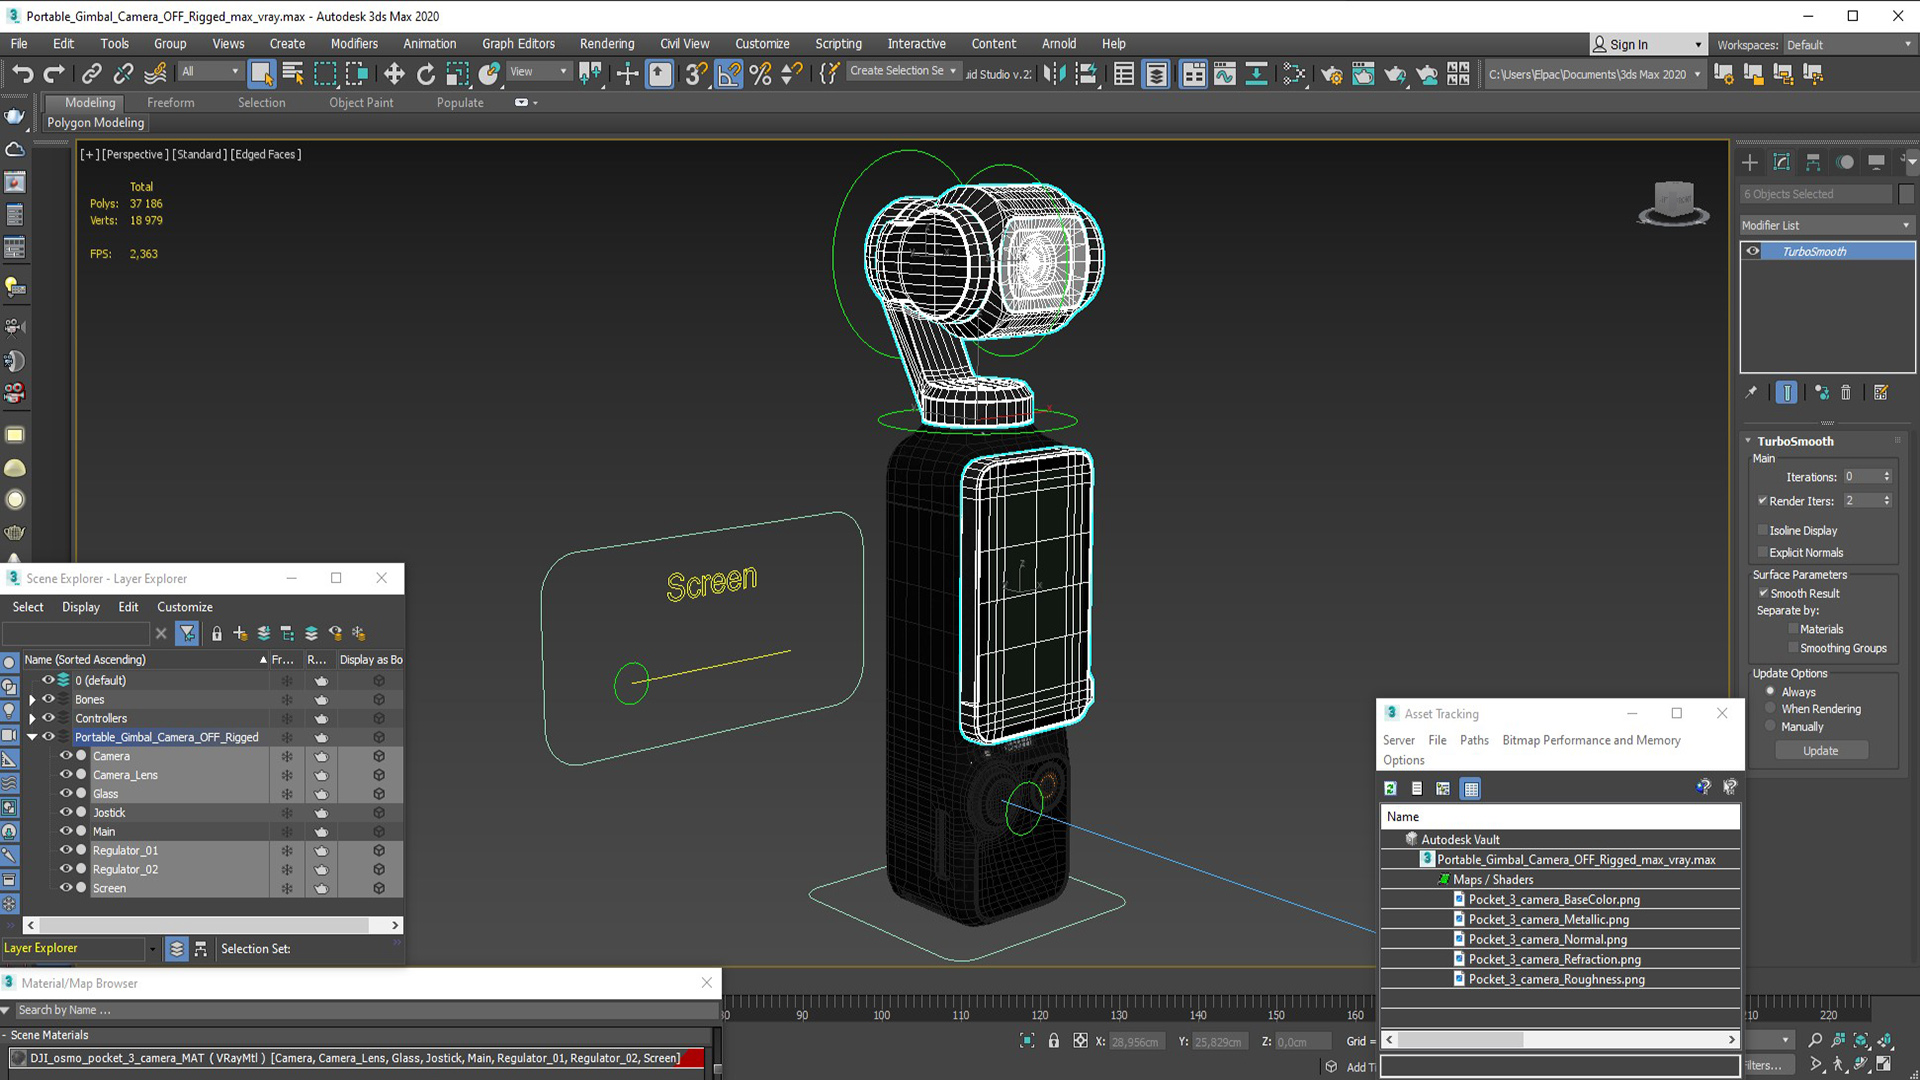Enable Smooth Result checkbox in TurboSmooth
Screen dimensions: 1920x1080
click(x=1764, y=592)
